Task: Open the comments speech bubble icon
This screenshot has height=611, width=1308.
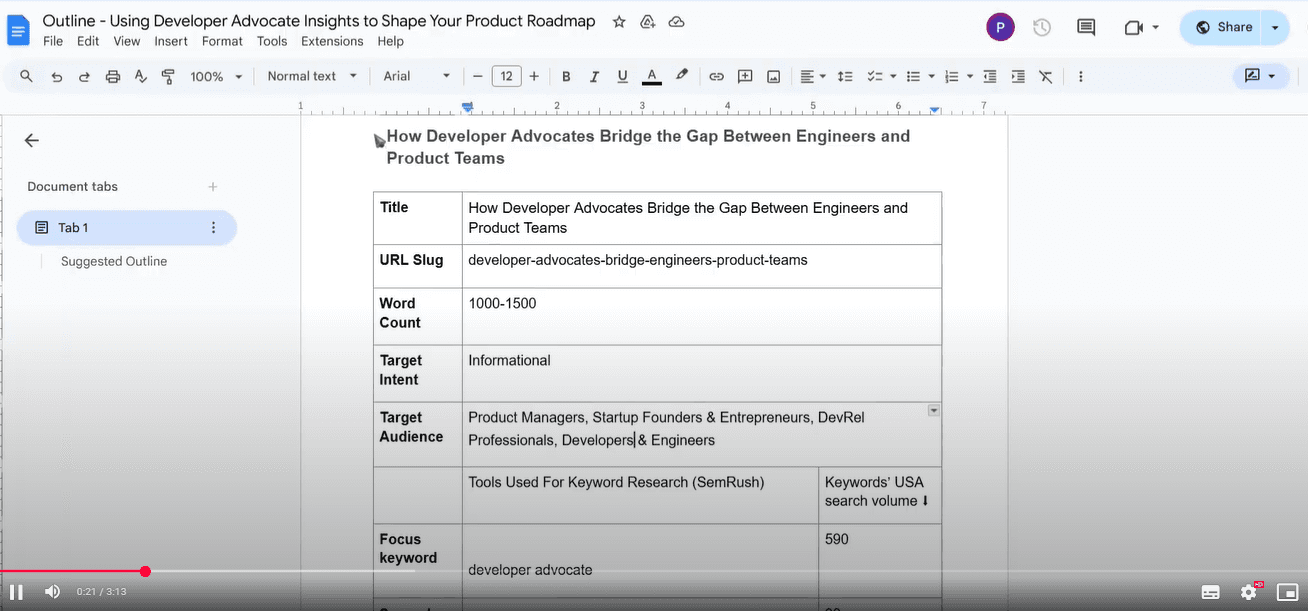Action: 1086,28
